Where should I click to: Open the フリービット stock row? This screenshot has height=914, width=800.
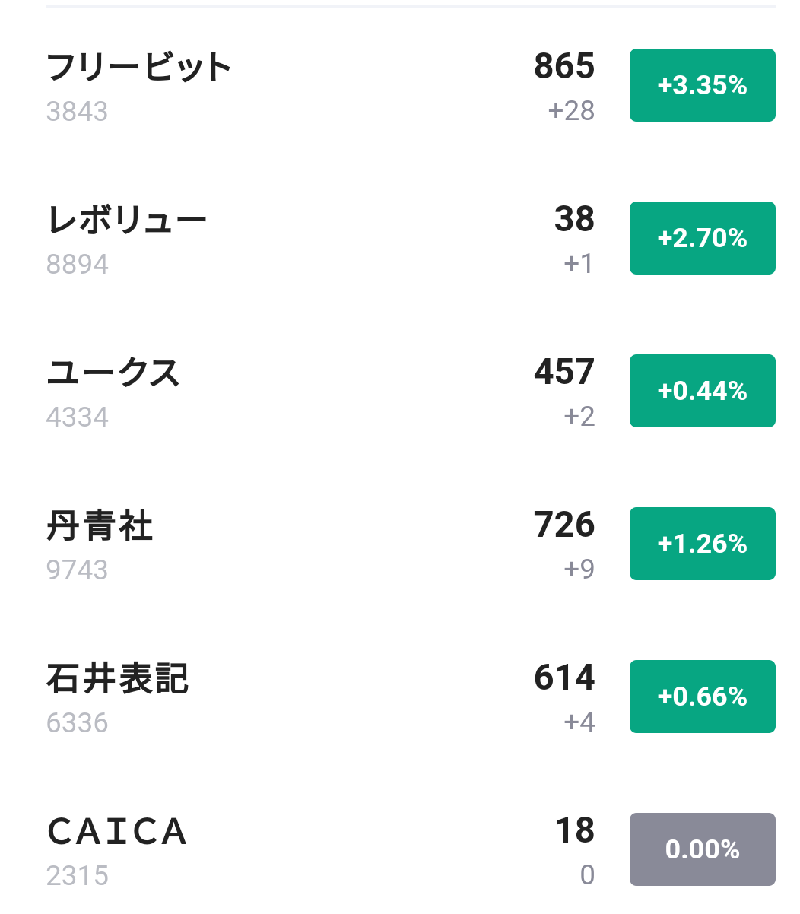coord(139,68)
